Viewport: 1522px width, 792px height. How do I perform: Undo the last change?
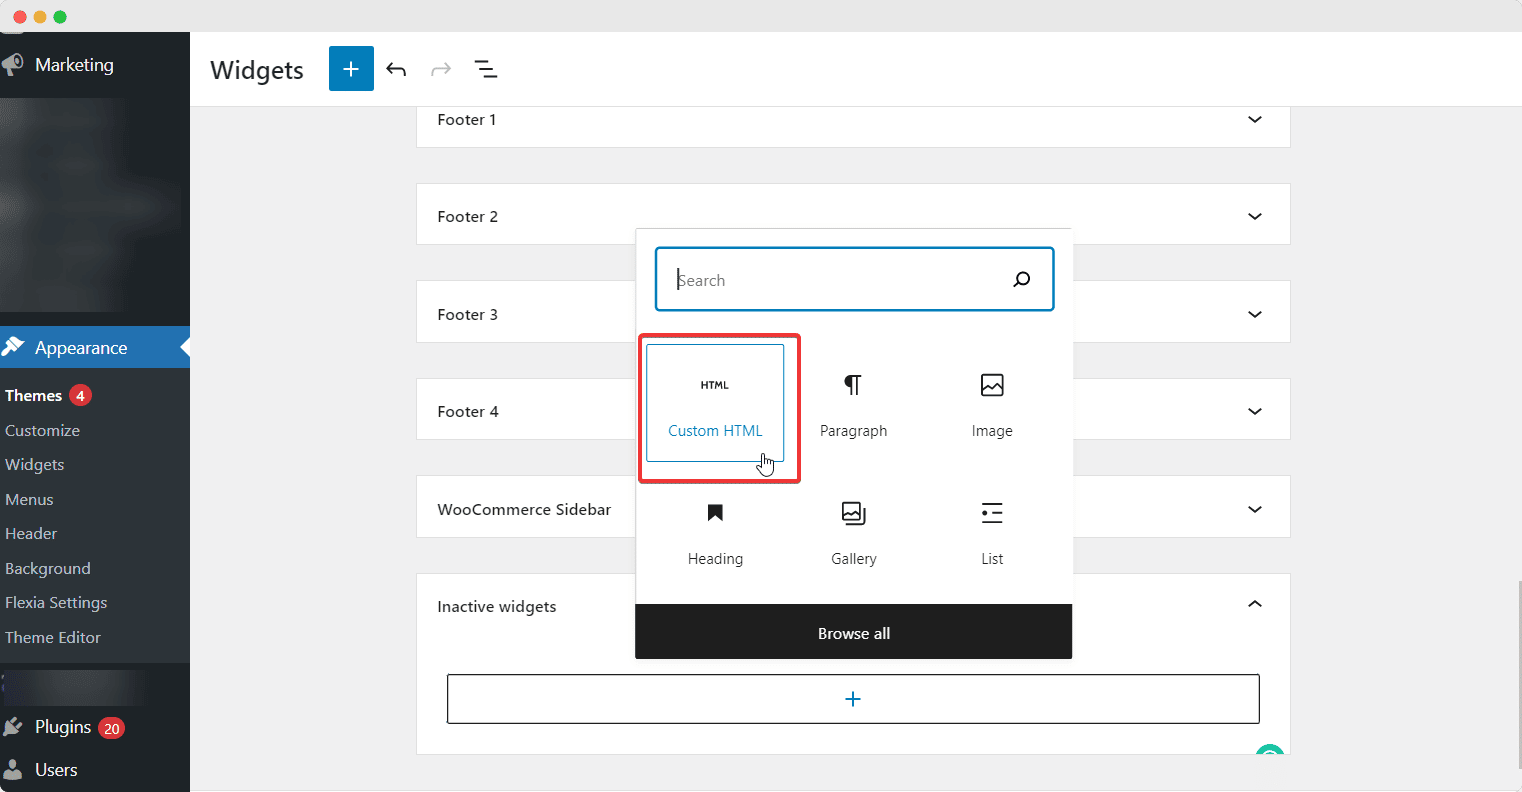396,69
